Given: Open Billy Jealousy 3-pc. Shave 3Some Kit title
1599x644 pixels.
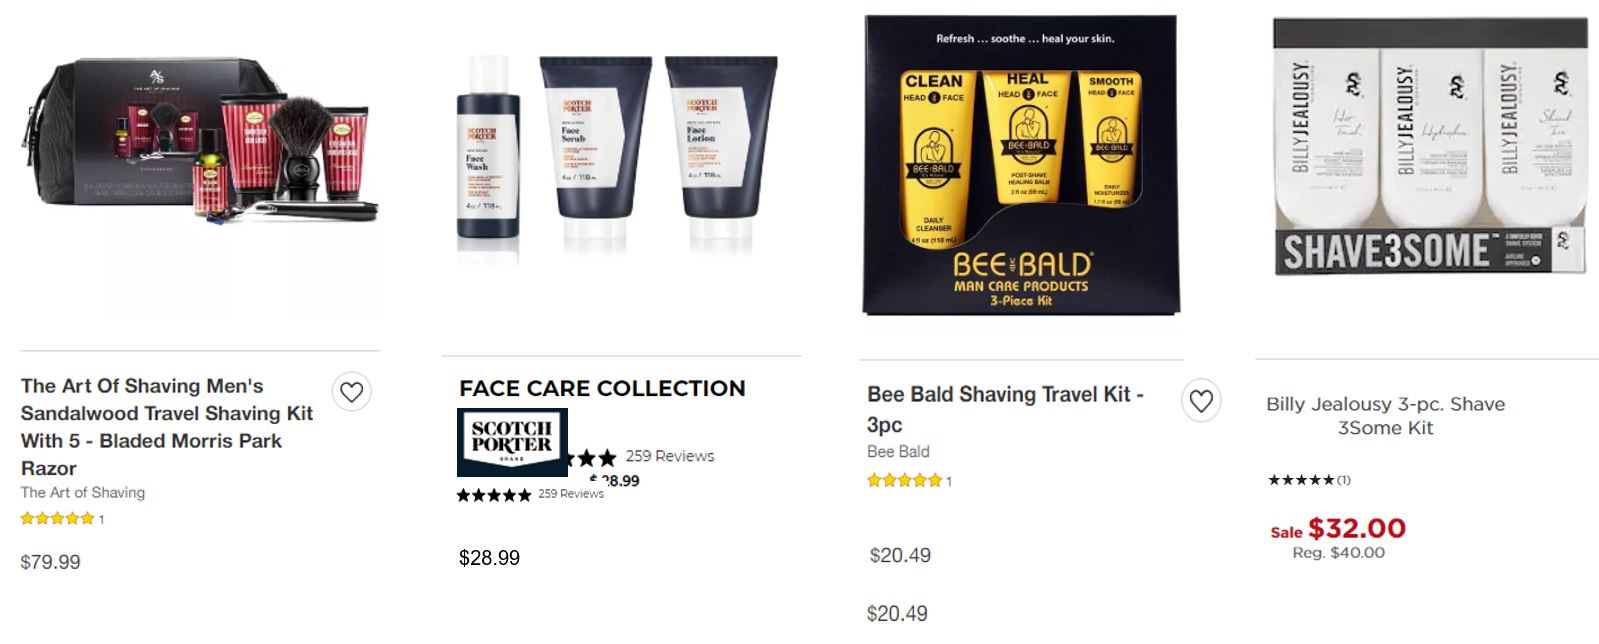Looking at the screenshot, I should point(1385,416).
